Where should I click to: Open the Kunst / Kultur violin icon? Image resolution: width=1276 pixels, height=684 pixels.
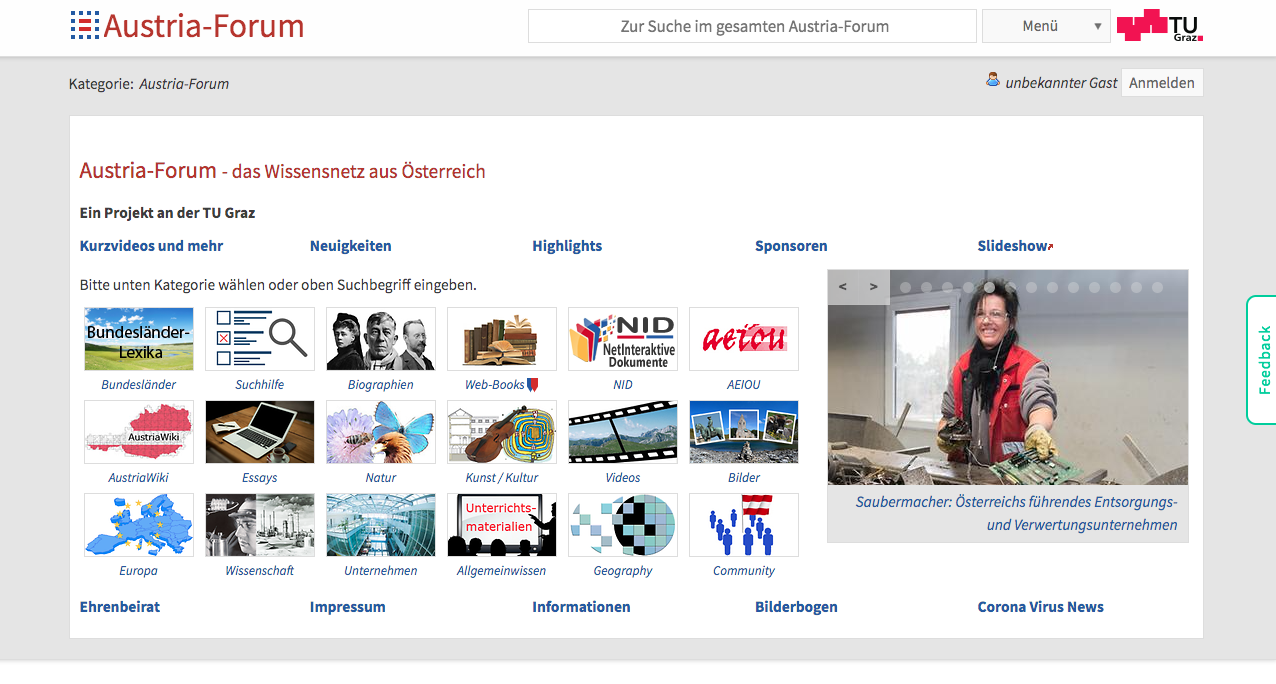tap(502, 432)
